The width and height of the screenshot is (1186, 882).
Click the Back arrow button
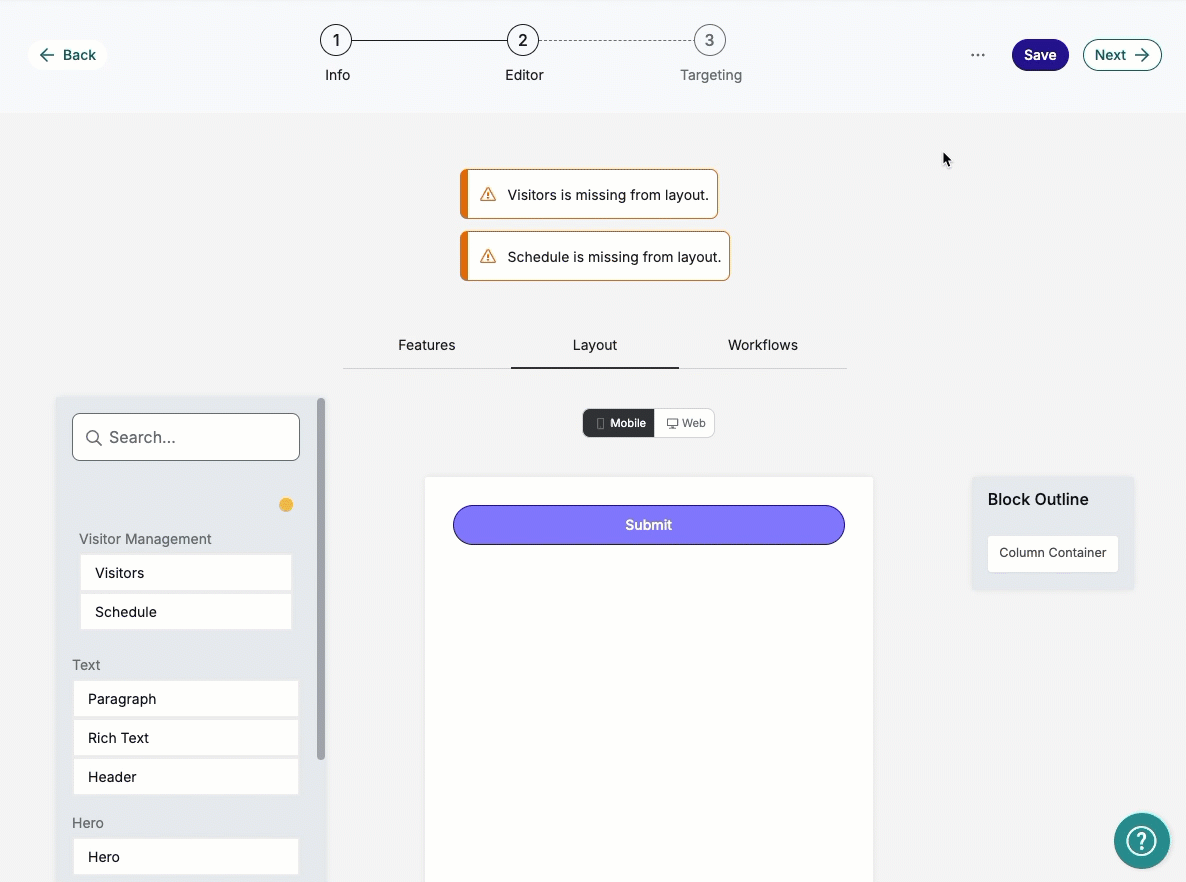(x=67, y=55)
